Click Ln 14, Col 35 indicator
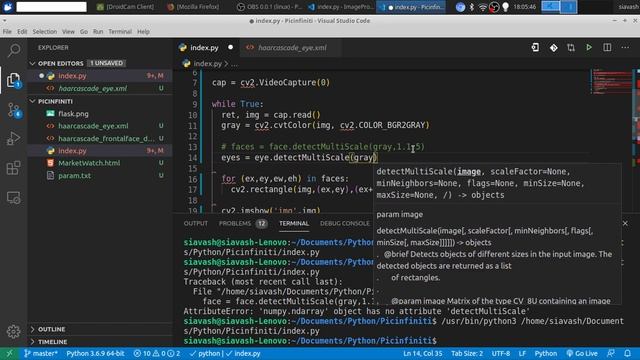Screen dimensions: 640x360 (x=422, y=353)
